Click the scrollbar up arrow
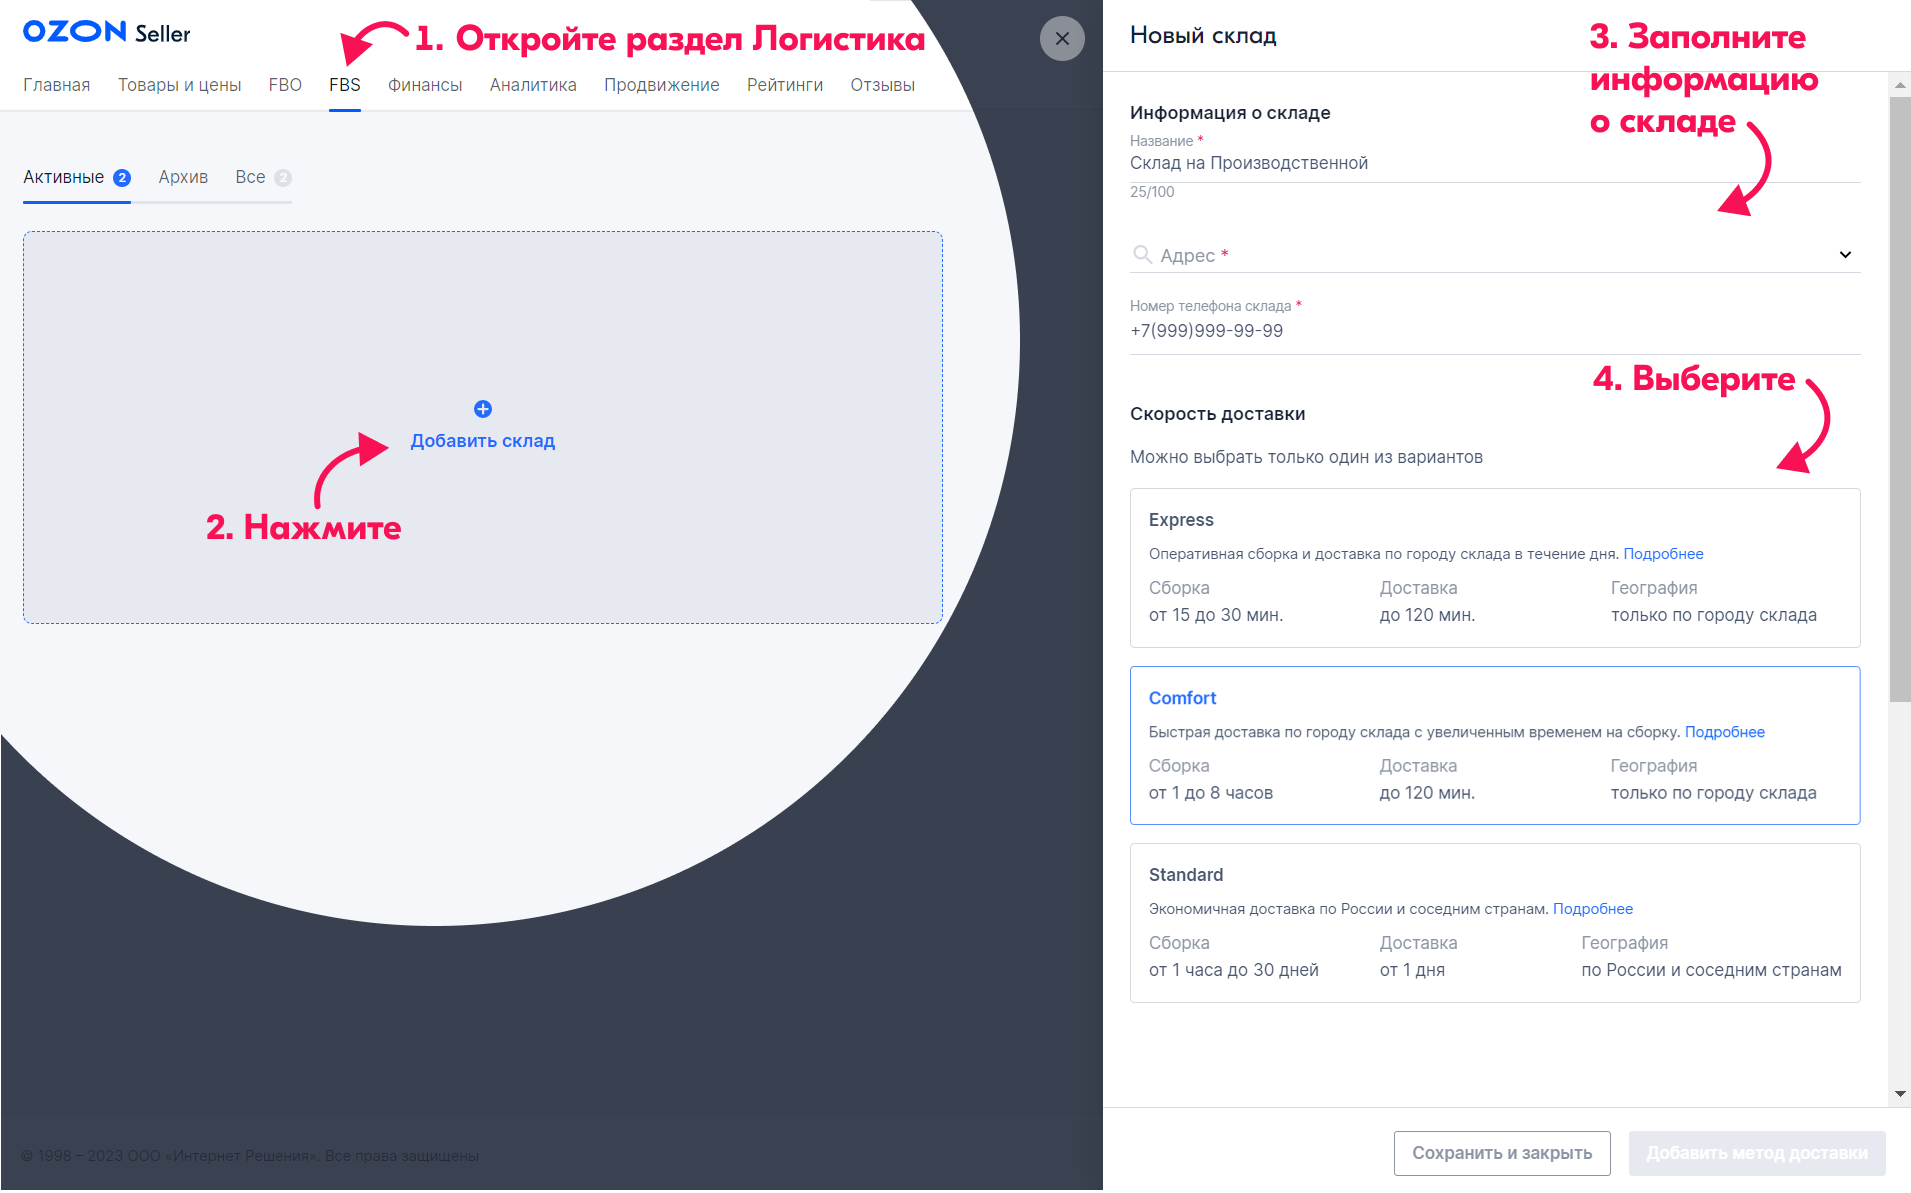 click(x=1900, y=85)
